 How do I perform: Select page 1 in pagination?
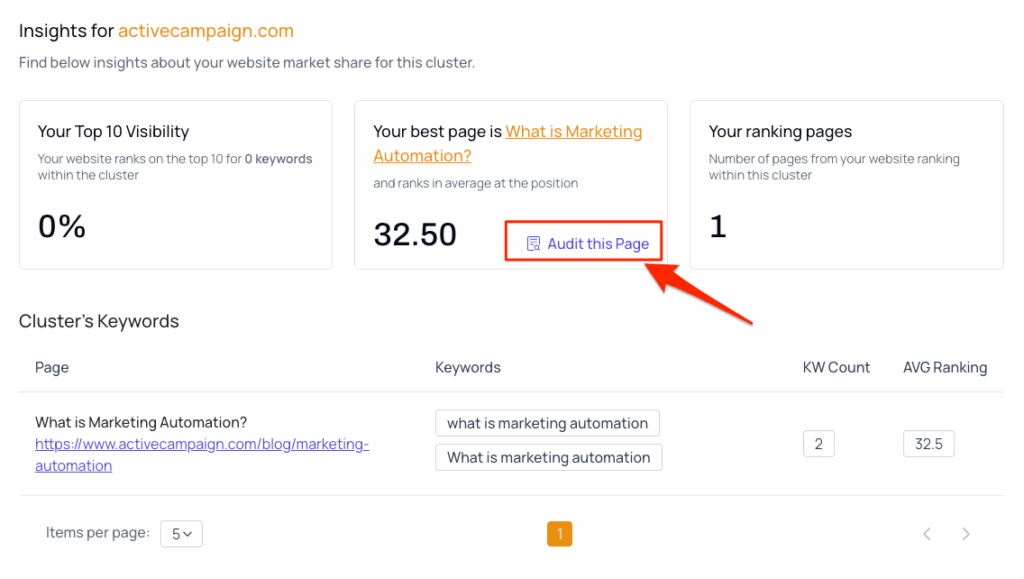point(559,534)
